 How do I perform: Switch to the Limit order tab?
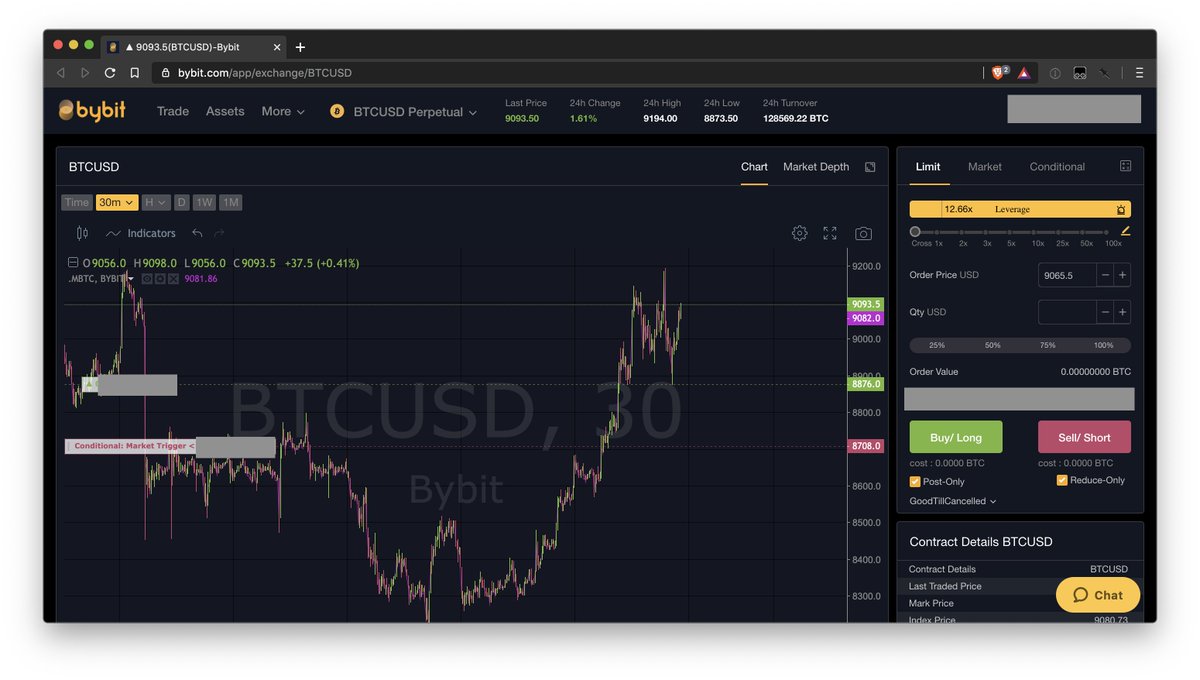(x=928, y=167)
